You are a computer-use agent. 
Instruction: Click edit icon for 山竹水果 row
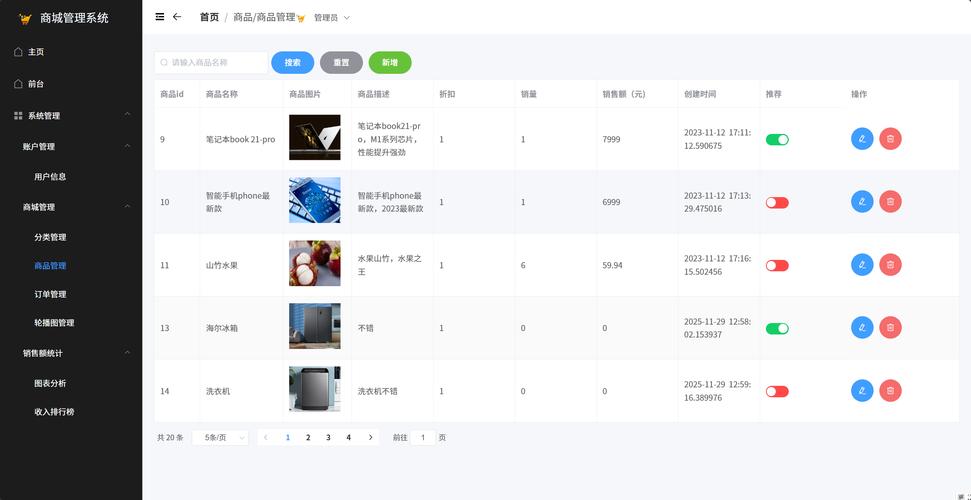[862, 265]
